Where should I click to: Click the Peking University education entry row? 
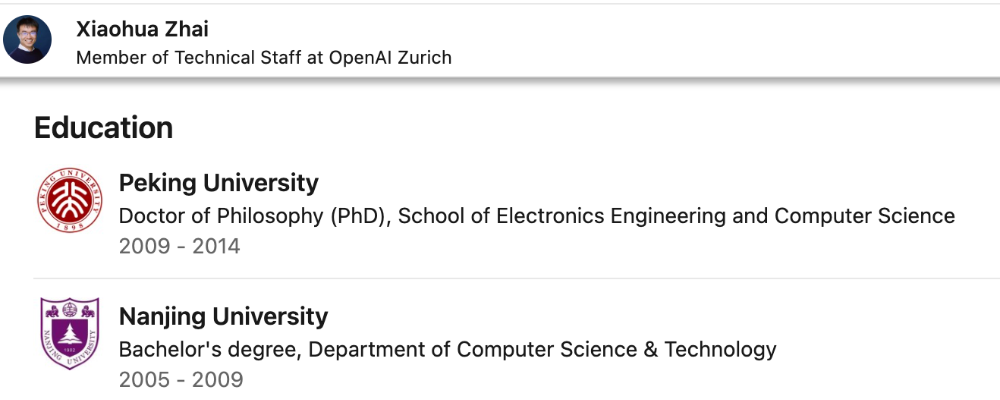(517, 213)
